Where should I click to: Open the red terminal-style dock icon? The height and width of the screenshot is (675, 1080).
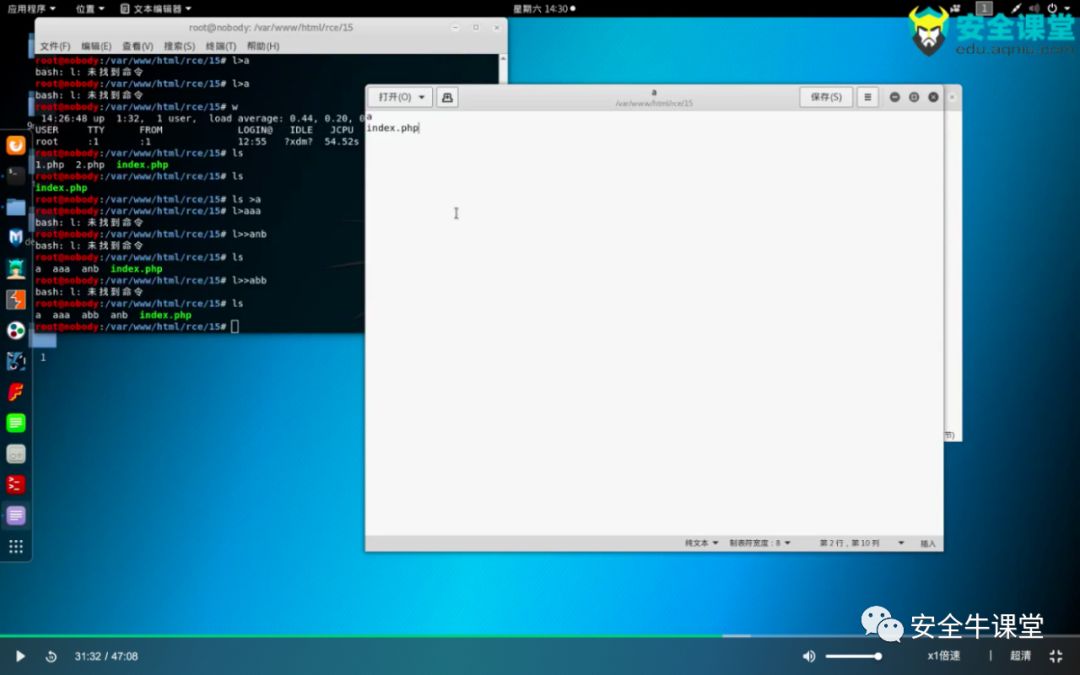pyautogui.click(x=16, y=485)
